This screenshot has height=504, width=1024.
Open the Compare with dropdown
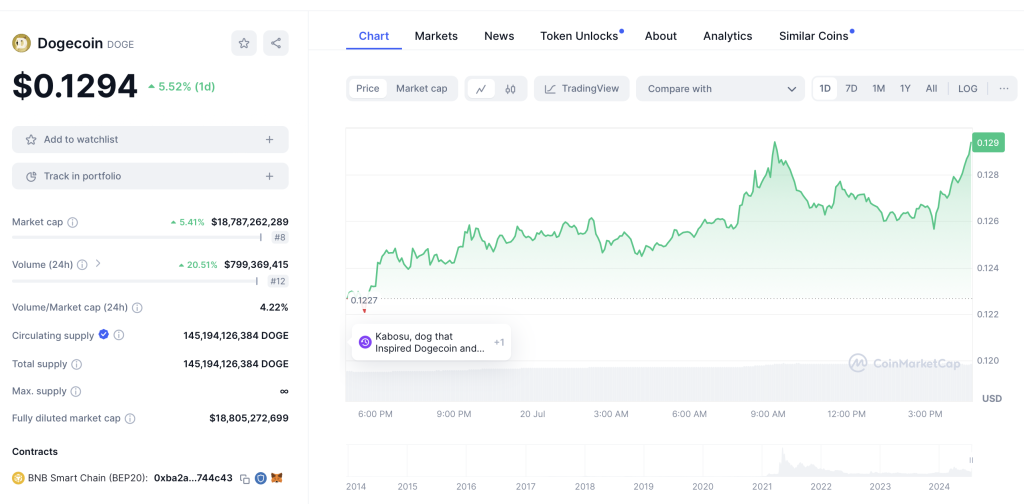[720, 89]
